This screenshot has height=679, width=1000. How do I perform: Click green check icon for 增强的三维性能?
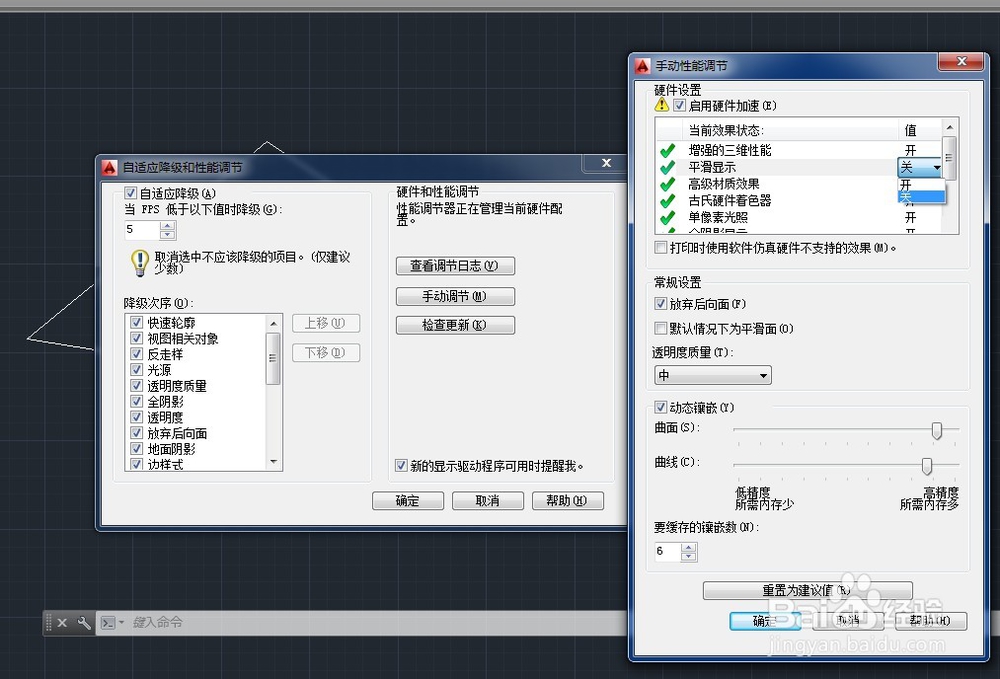[667, 150]
